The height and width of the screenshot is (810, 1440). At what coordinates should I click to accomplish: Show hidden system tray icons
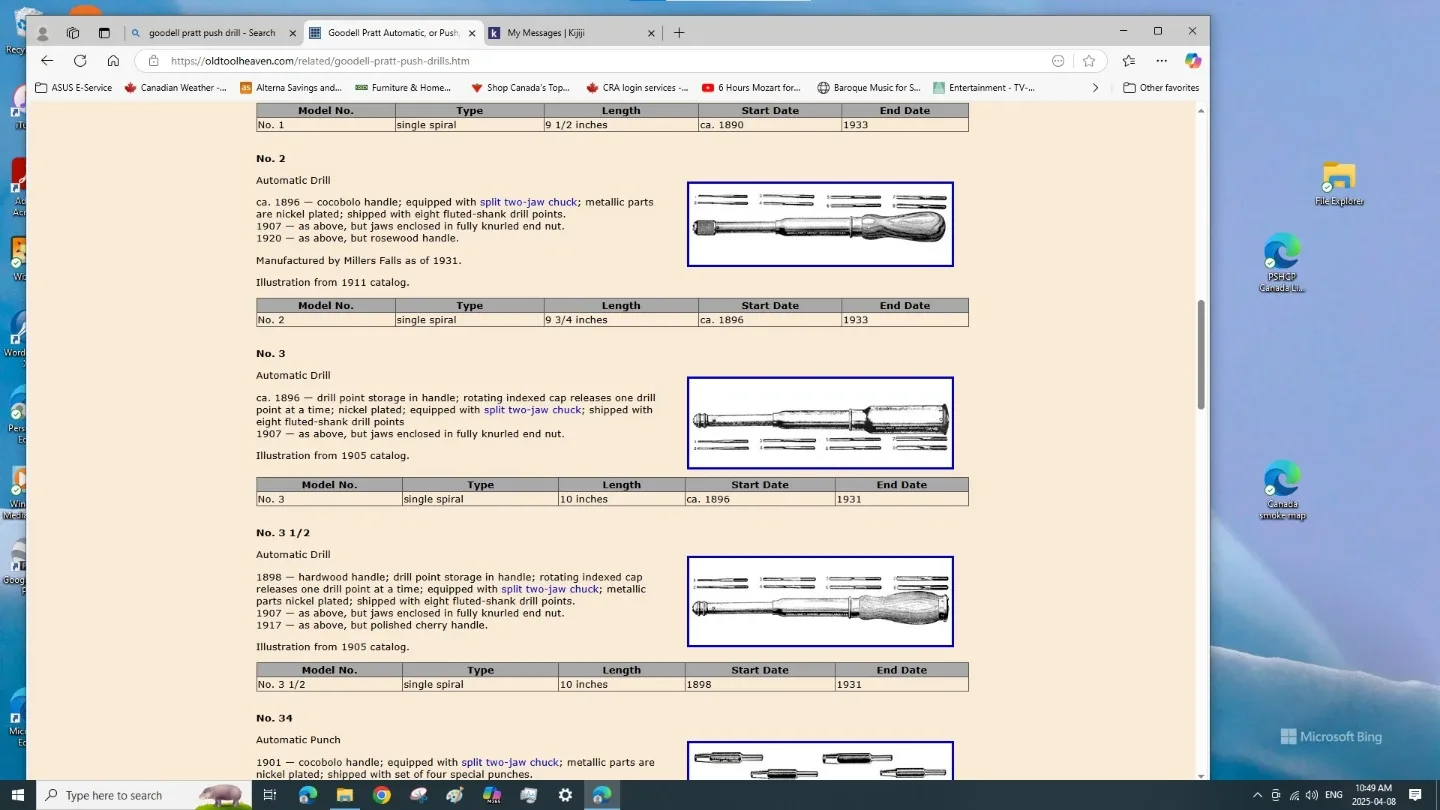pyautogui.click(x=1257, y=795)
